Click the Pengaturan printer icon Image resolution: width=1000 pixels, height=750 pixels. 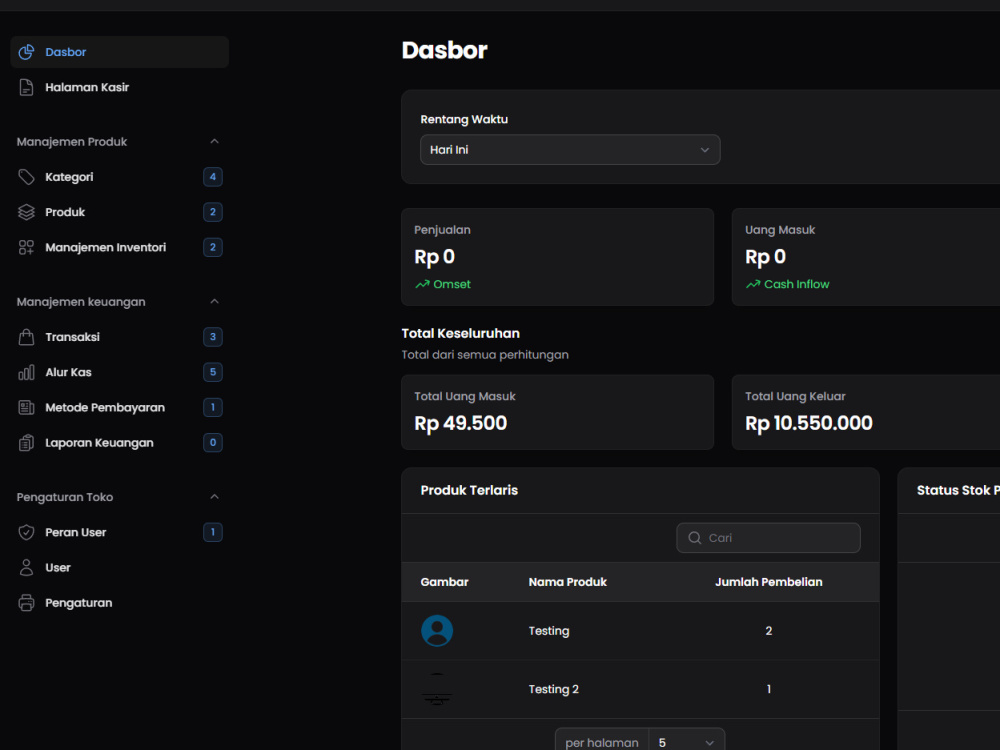(26, 603)
